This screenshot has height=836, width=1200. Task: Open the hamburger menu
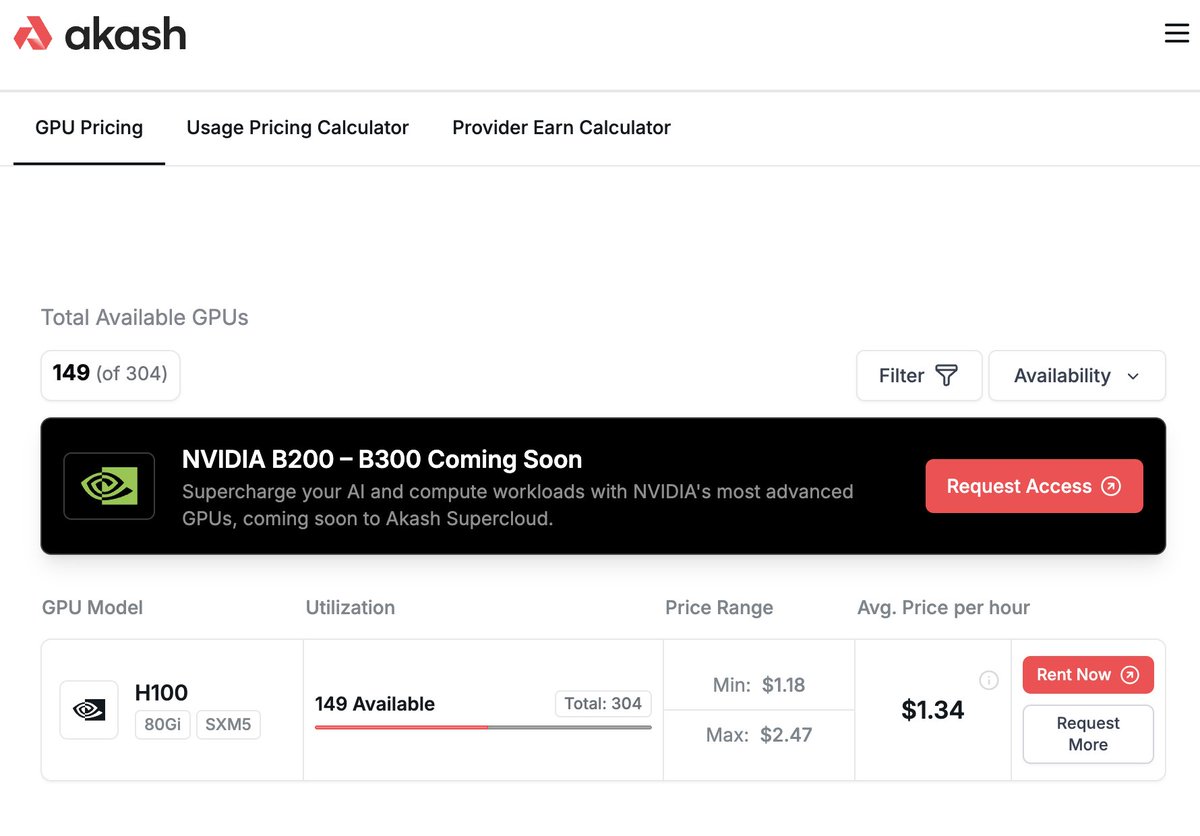pyautogui.click(x=1177, y=33)
